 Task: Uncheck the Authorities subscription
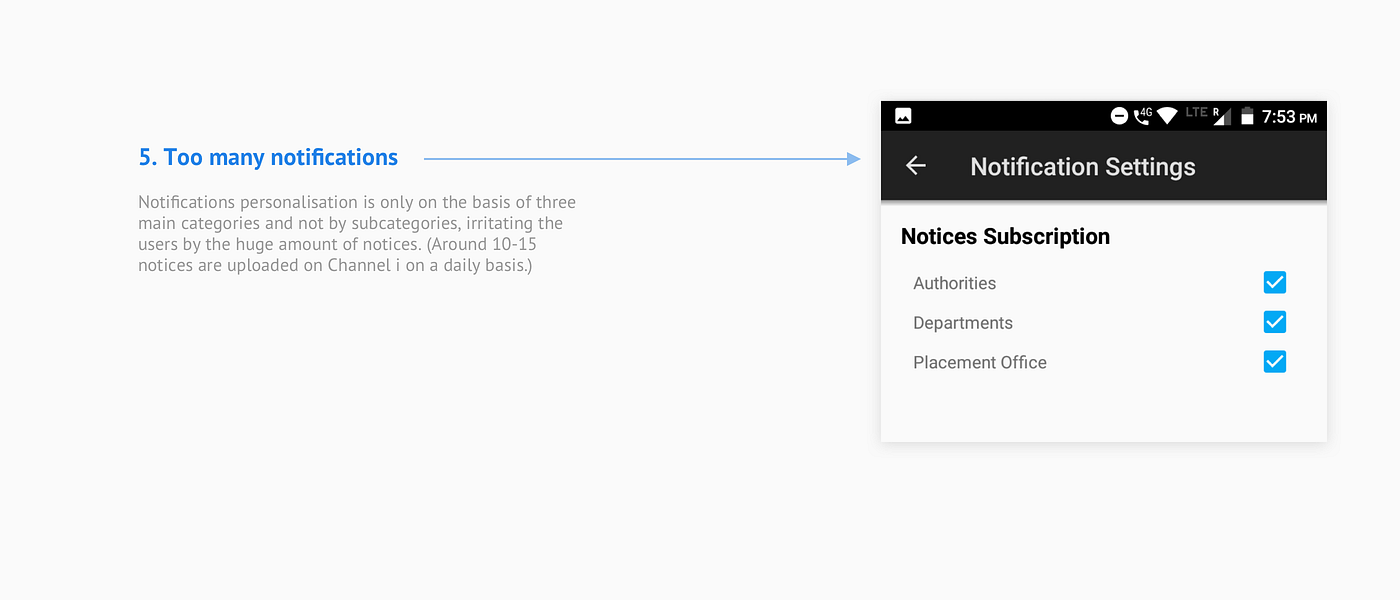pyautogui.click(x=1274, y=282)
